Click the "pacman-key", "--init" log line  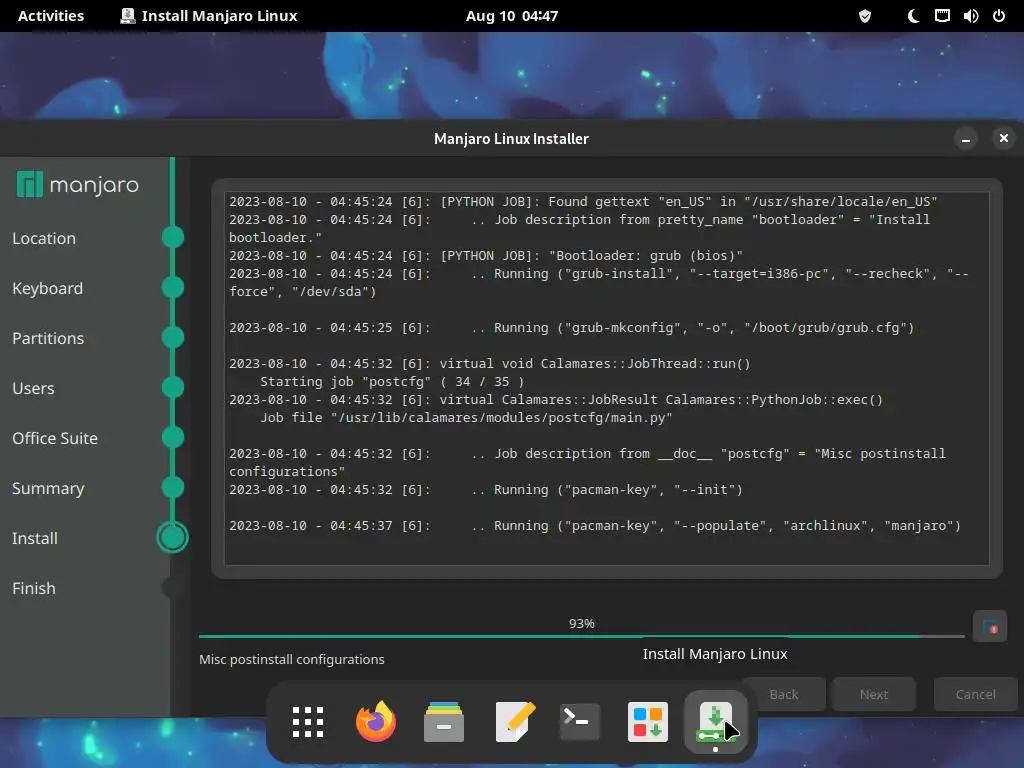click(x=486, y=490)
